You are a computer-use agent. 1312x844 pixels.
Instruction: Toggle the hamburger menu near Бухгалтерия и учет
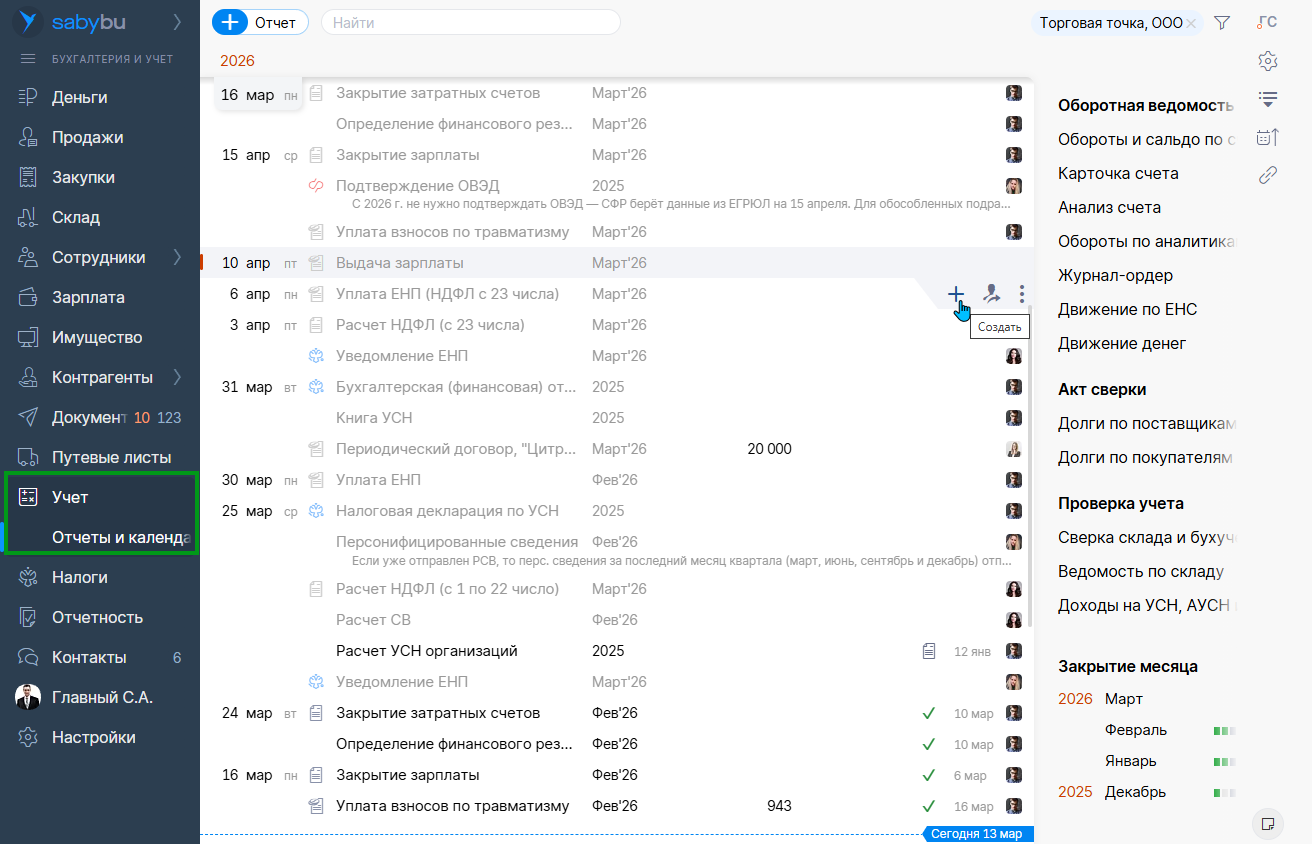coord(28,59)
